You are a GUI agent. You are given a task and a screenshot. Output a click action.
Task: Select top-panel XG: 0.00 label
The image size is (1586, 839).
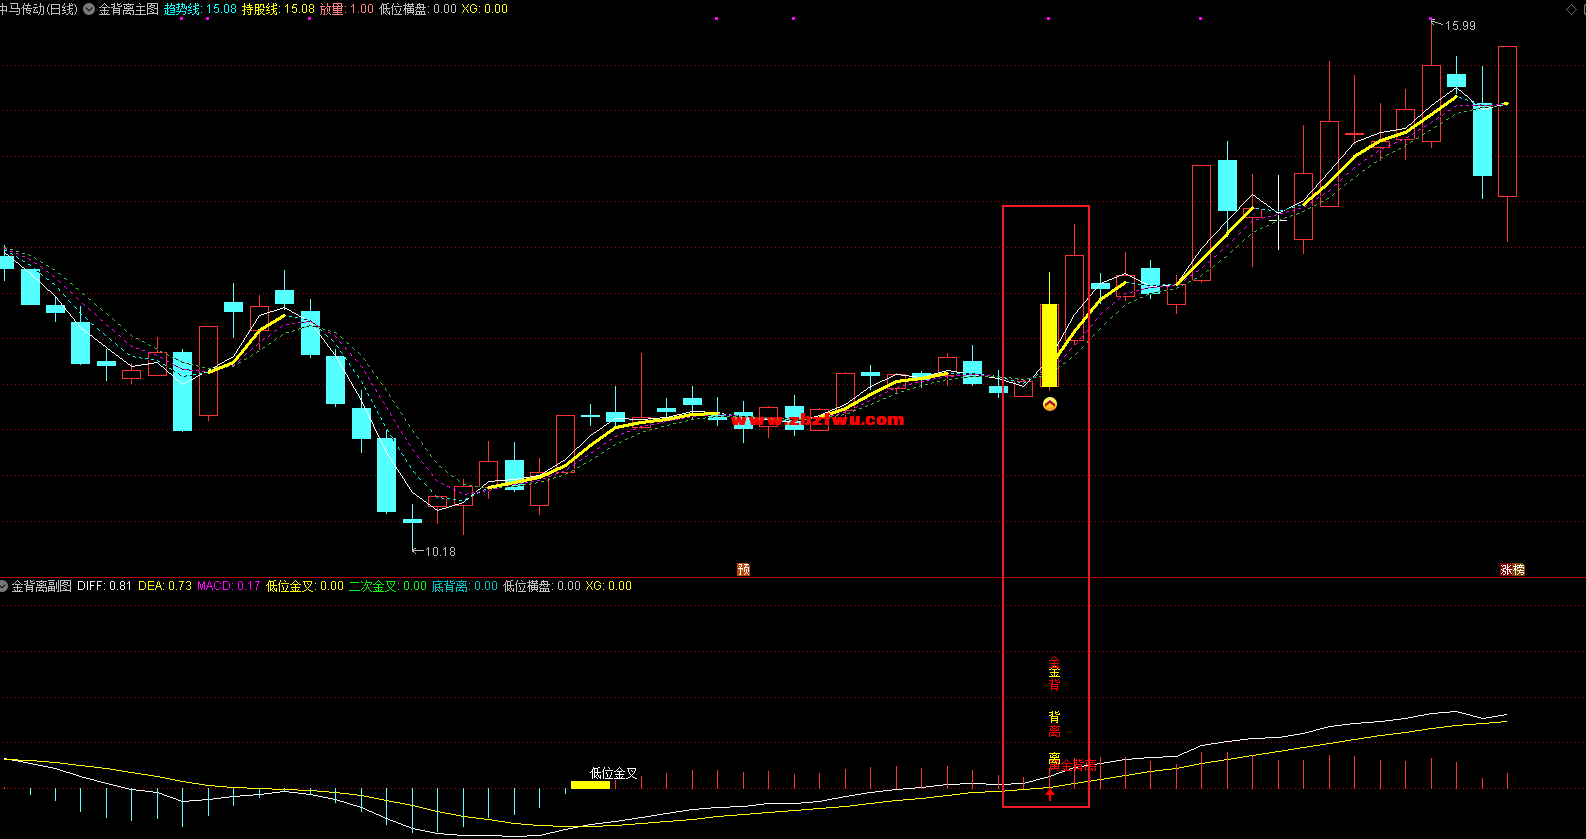[484, 9]
